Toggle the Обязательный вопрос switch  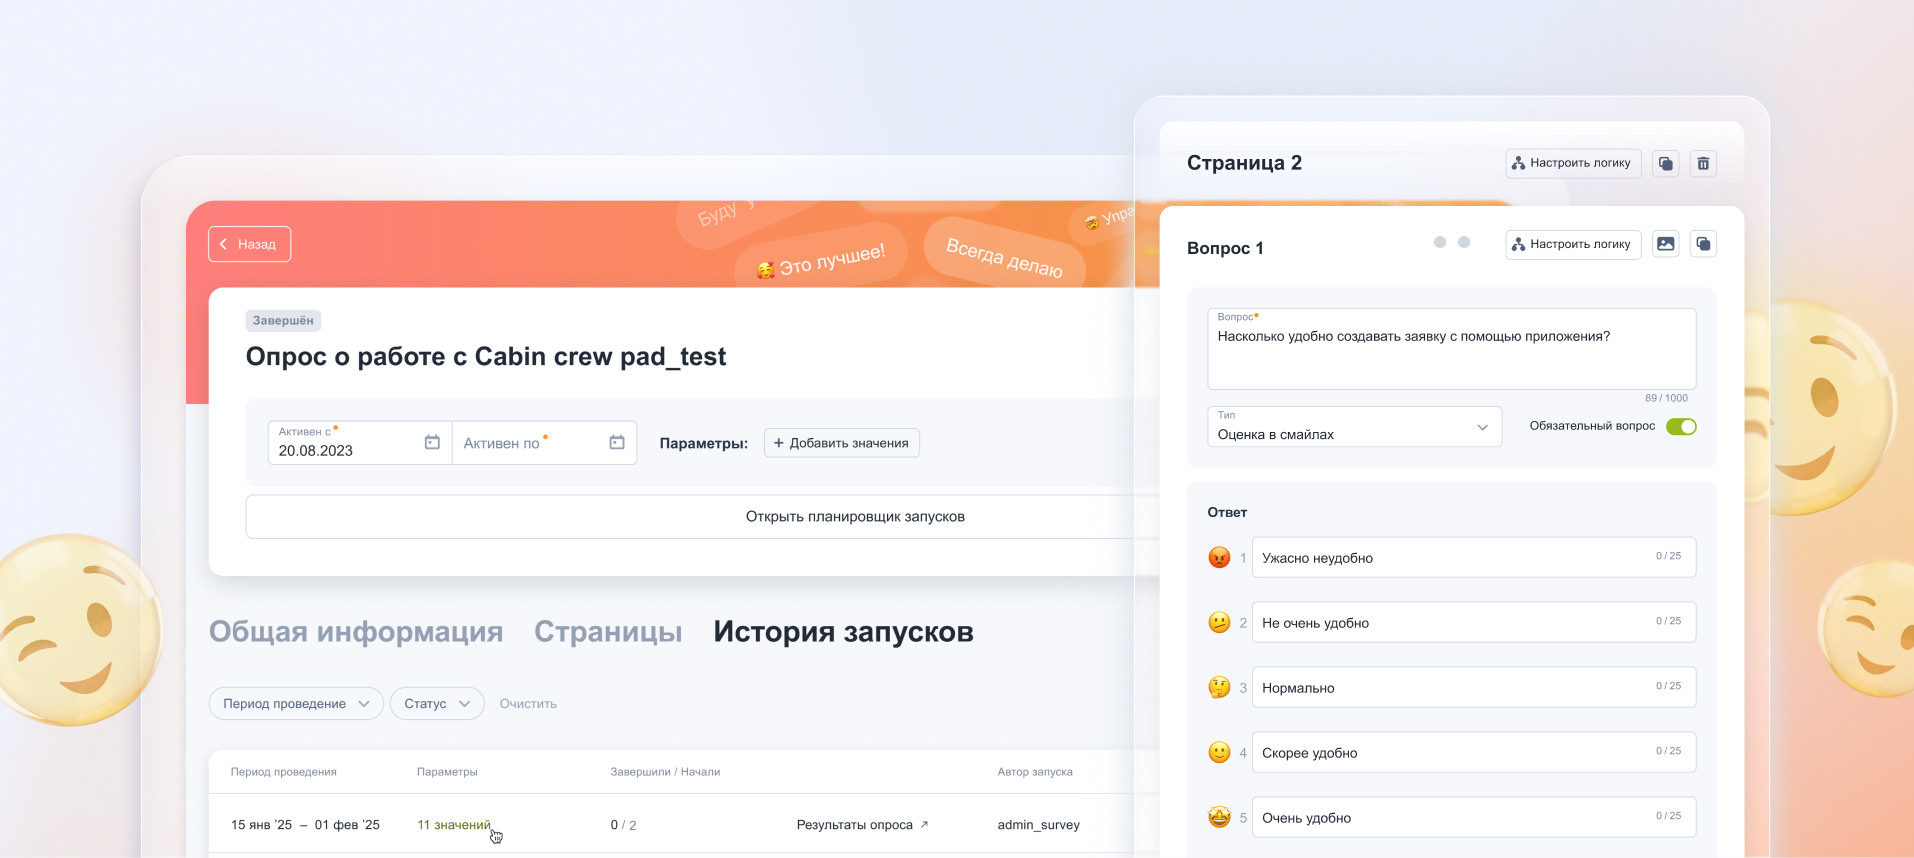tap(1681, 427)
